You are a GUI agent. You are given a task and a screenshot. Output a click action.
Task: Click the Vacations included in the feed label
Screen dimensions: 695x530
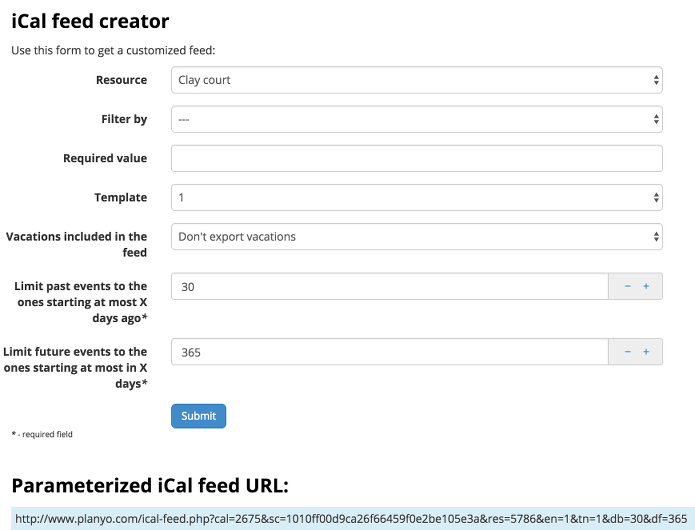pos(77,245)
